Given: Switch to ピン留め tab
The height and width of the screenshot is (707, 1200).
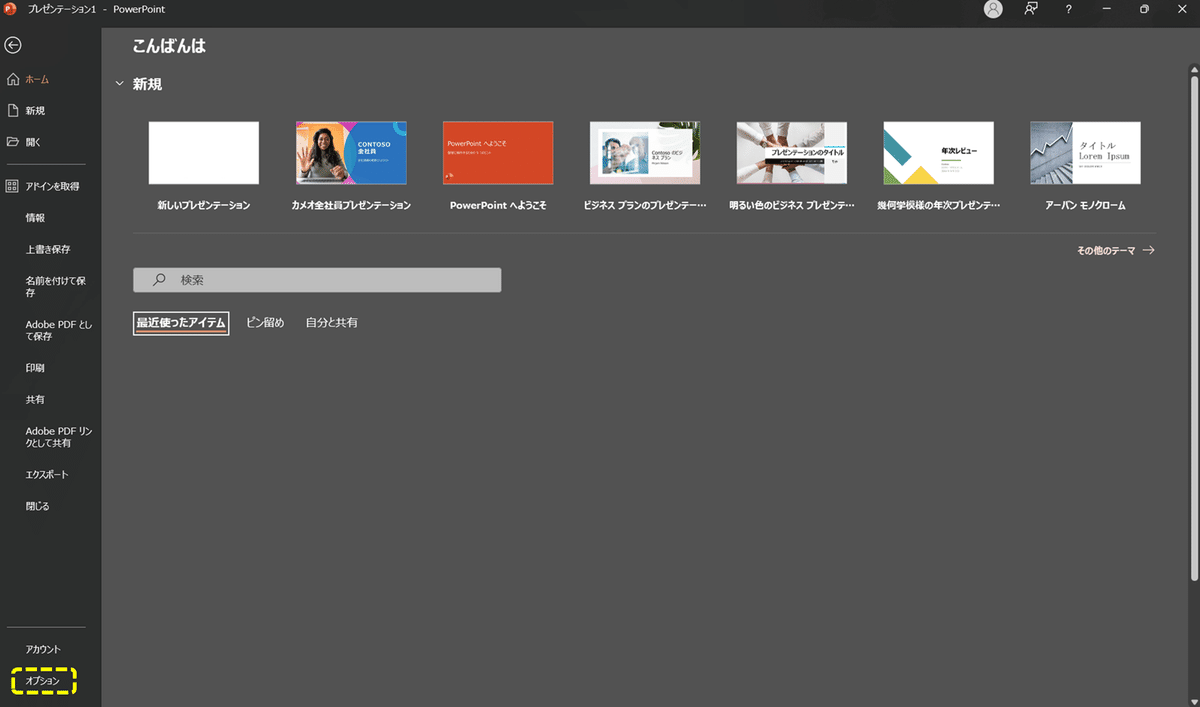Looking at the screenshot, I should pos(265,323).
